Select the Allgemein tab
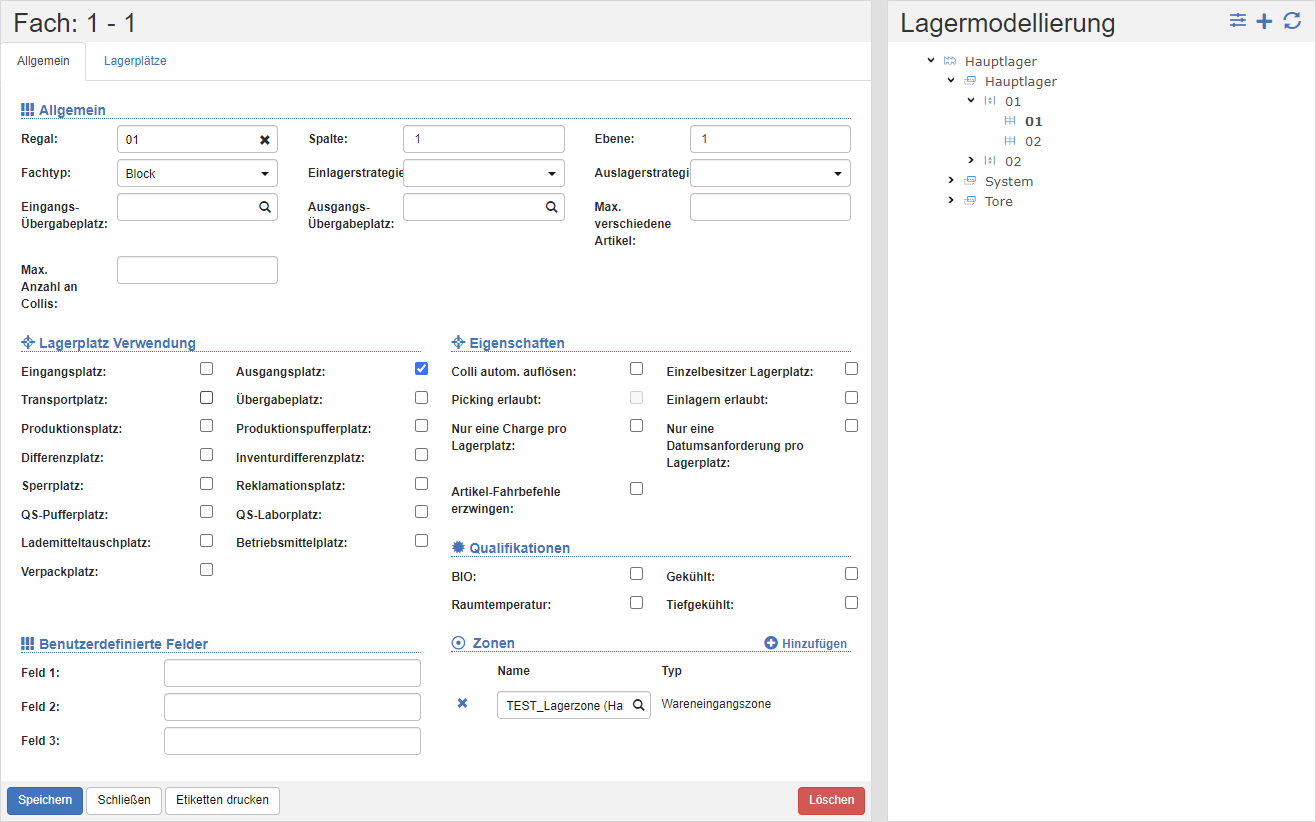The width and height of the screenshot is (1316, 822). (x=43, y=61)
